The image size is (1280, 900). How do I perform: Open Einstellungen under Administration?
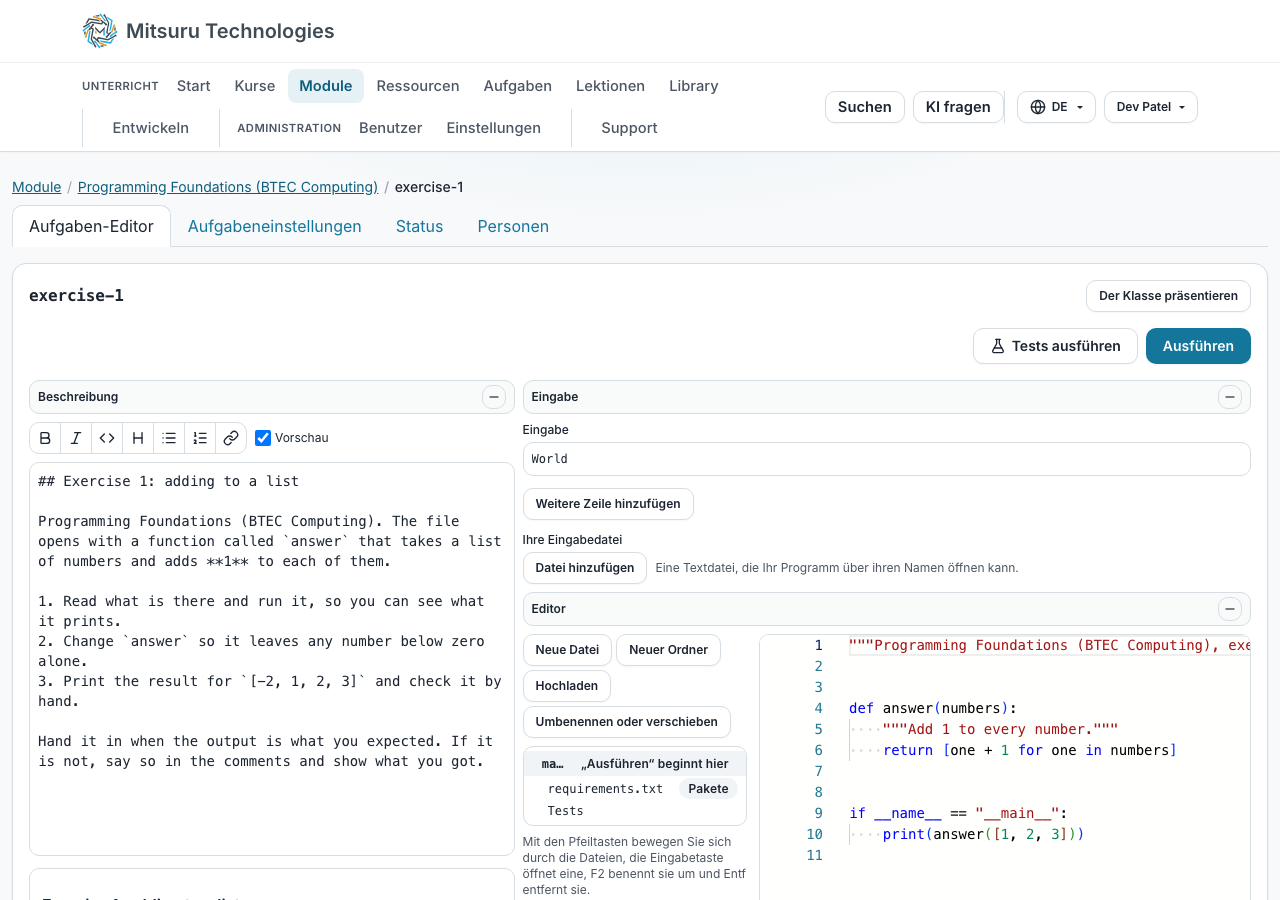click(x=494, y=128)
